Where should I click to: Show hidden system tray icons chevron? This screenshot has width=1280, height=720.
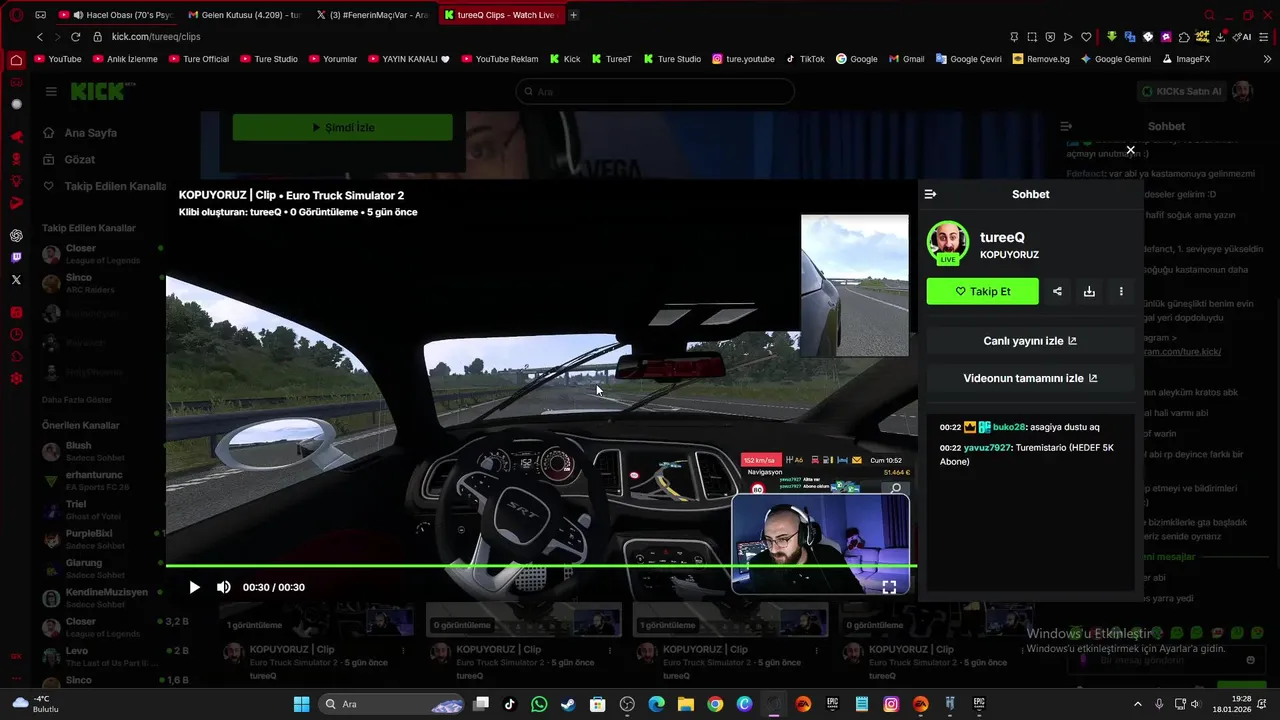click(1137, 704)
